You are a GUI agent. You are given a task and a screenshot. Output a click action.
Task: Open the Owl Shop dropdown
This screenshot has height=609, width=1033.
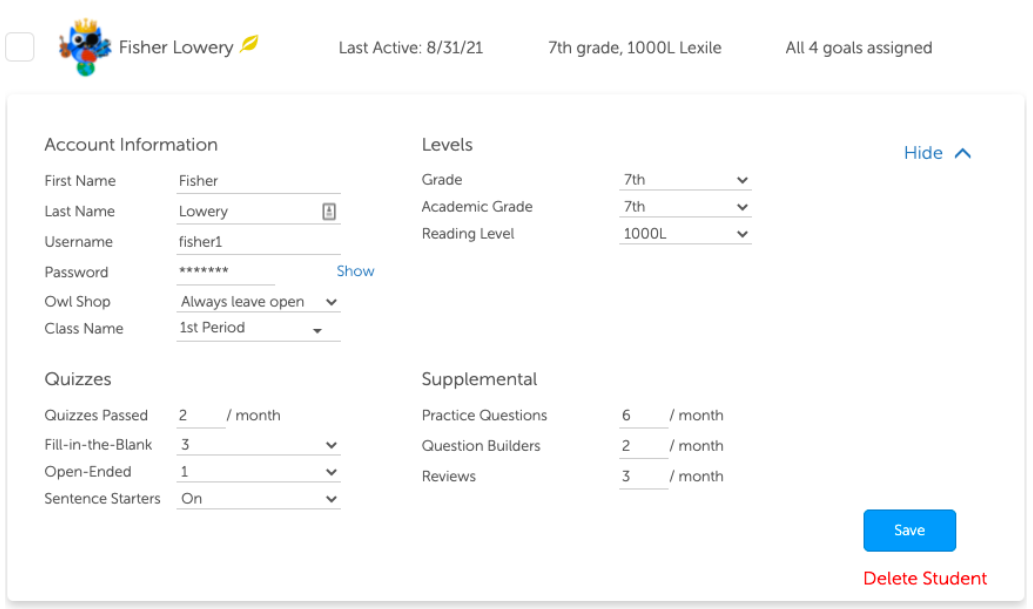click(331, 301)
